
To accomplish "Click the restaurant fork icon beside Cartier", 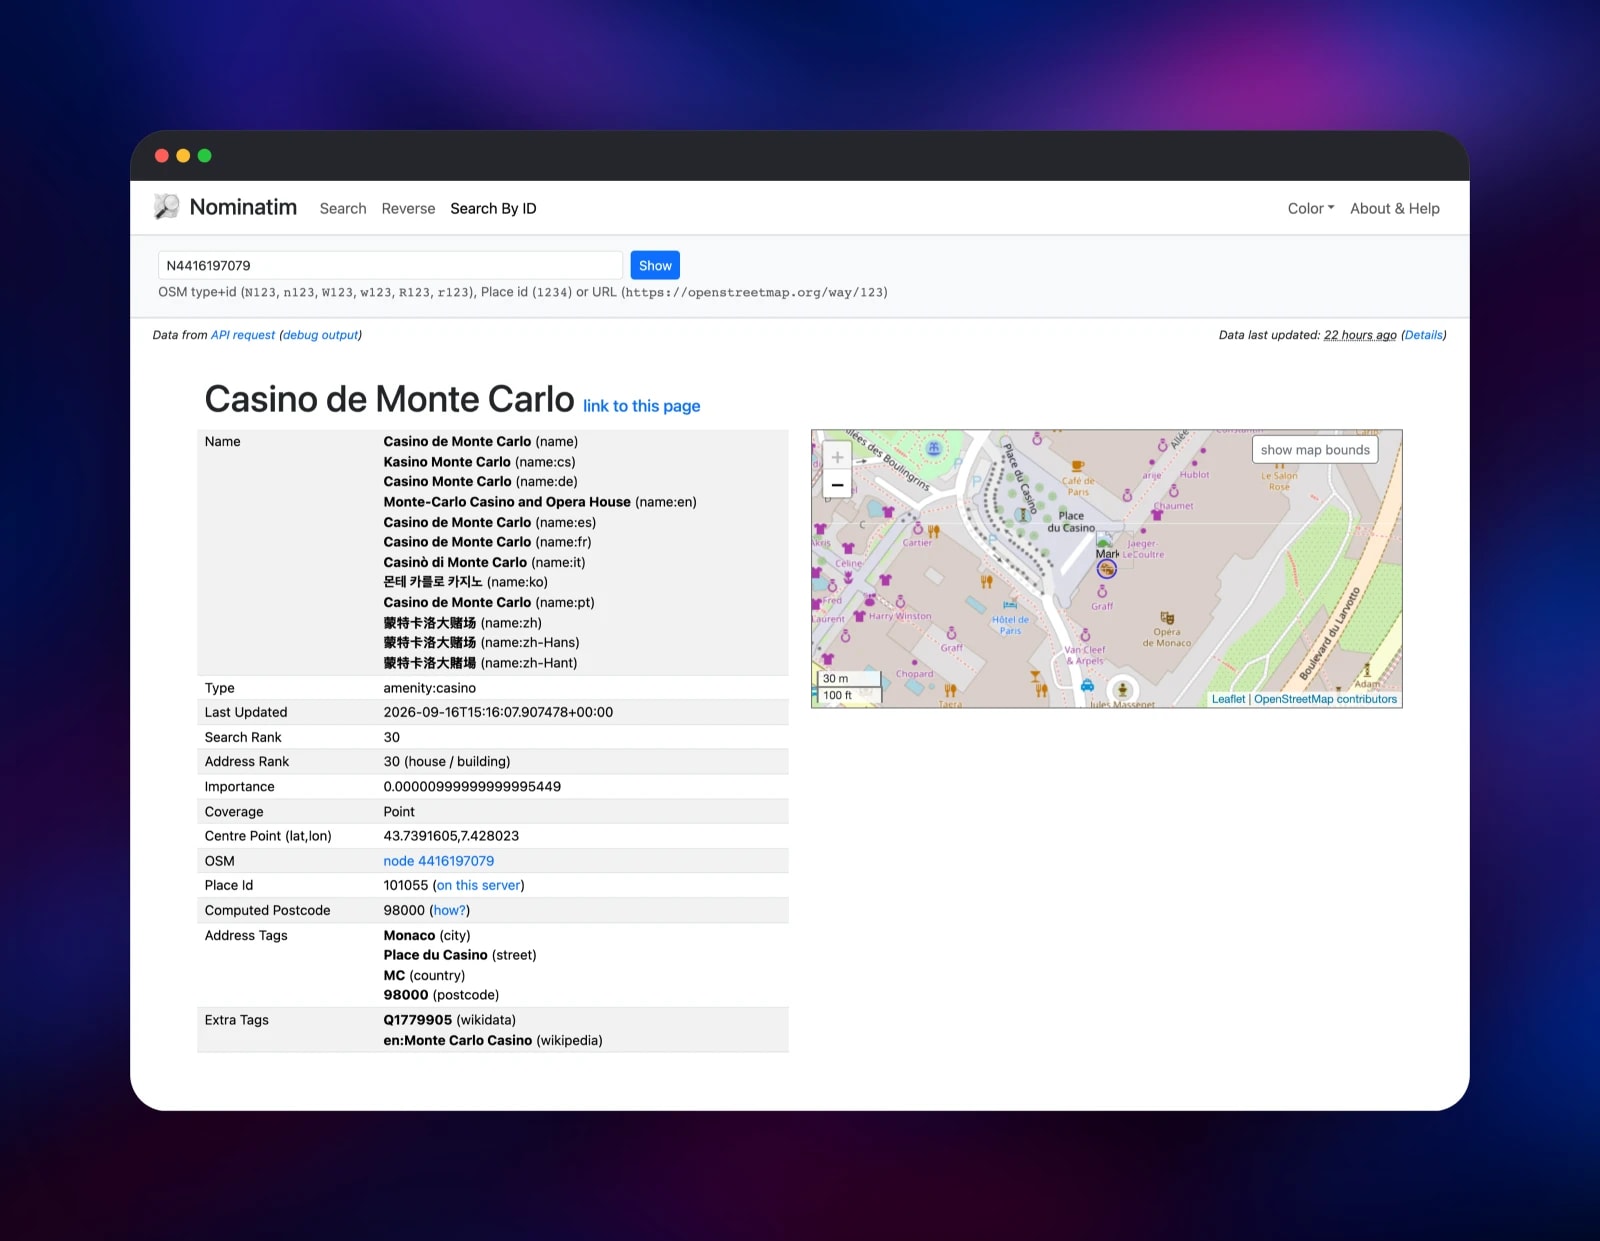I will [934, 531].
